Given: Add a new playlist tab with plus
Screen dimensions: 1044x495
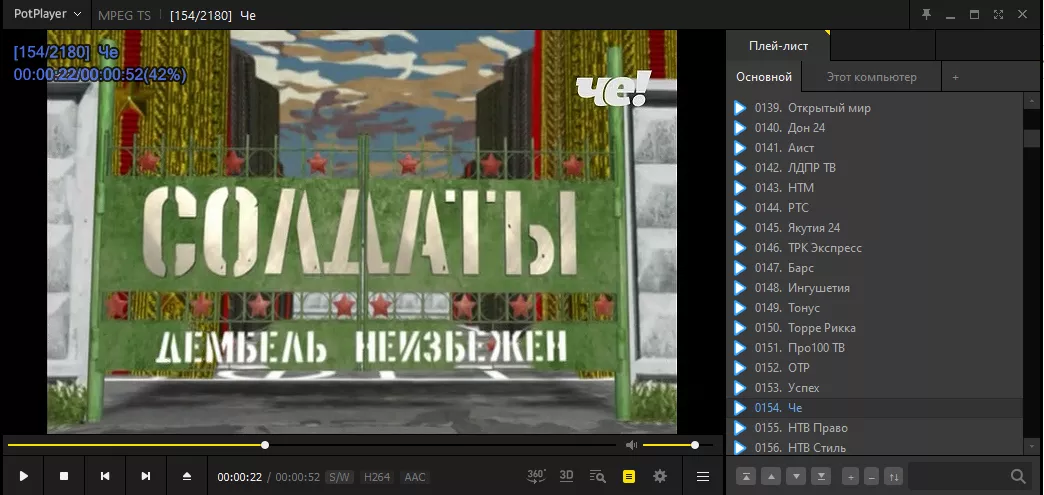Looking at the screenshot, I should tap(955, 77).
